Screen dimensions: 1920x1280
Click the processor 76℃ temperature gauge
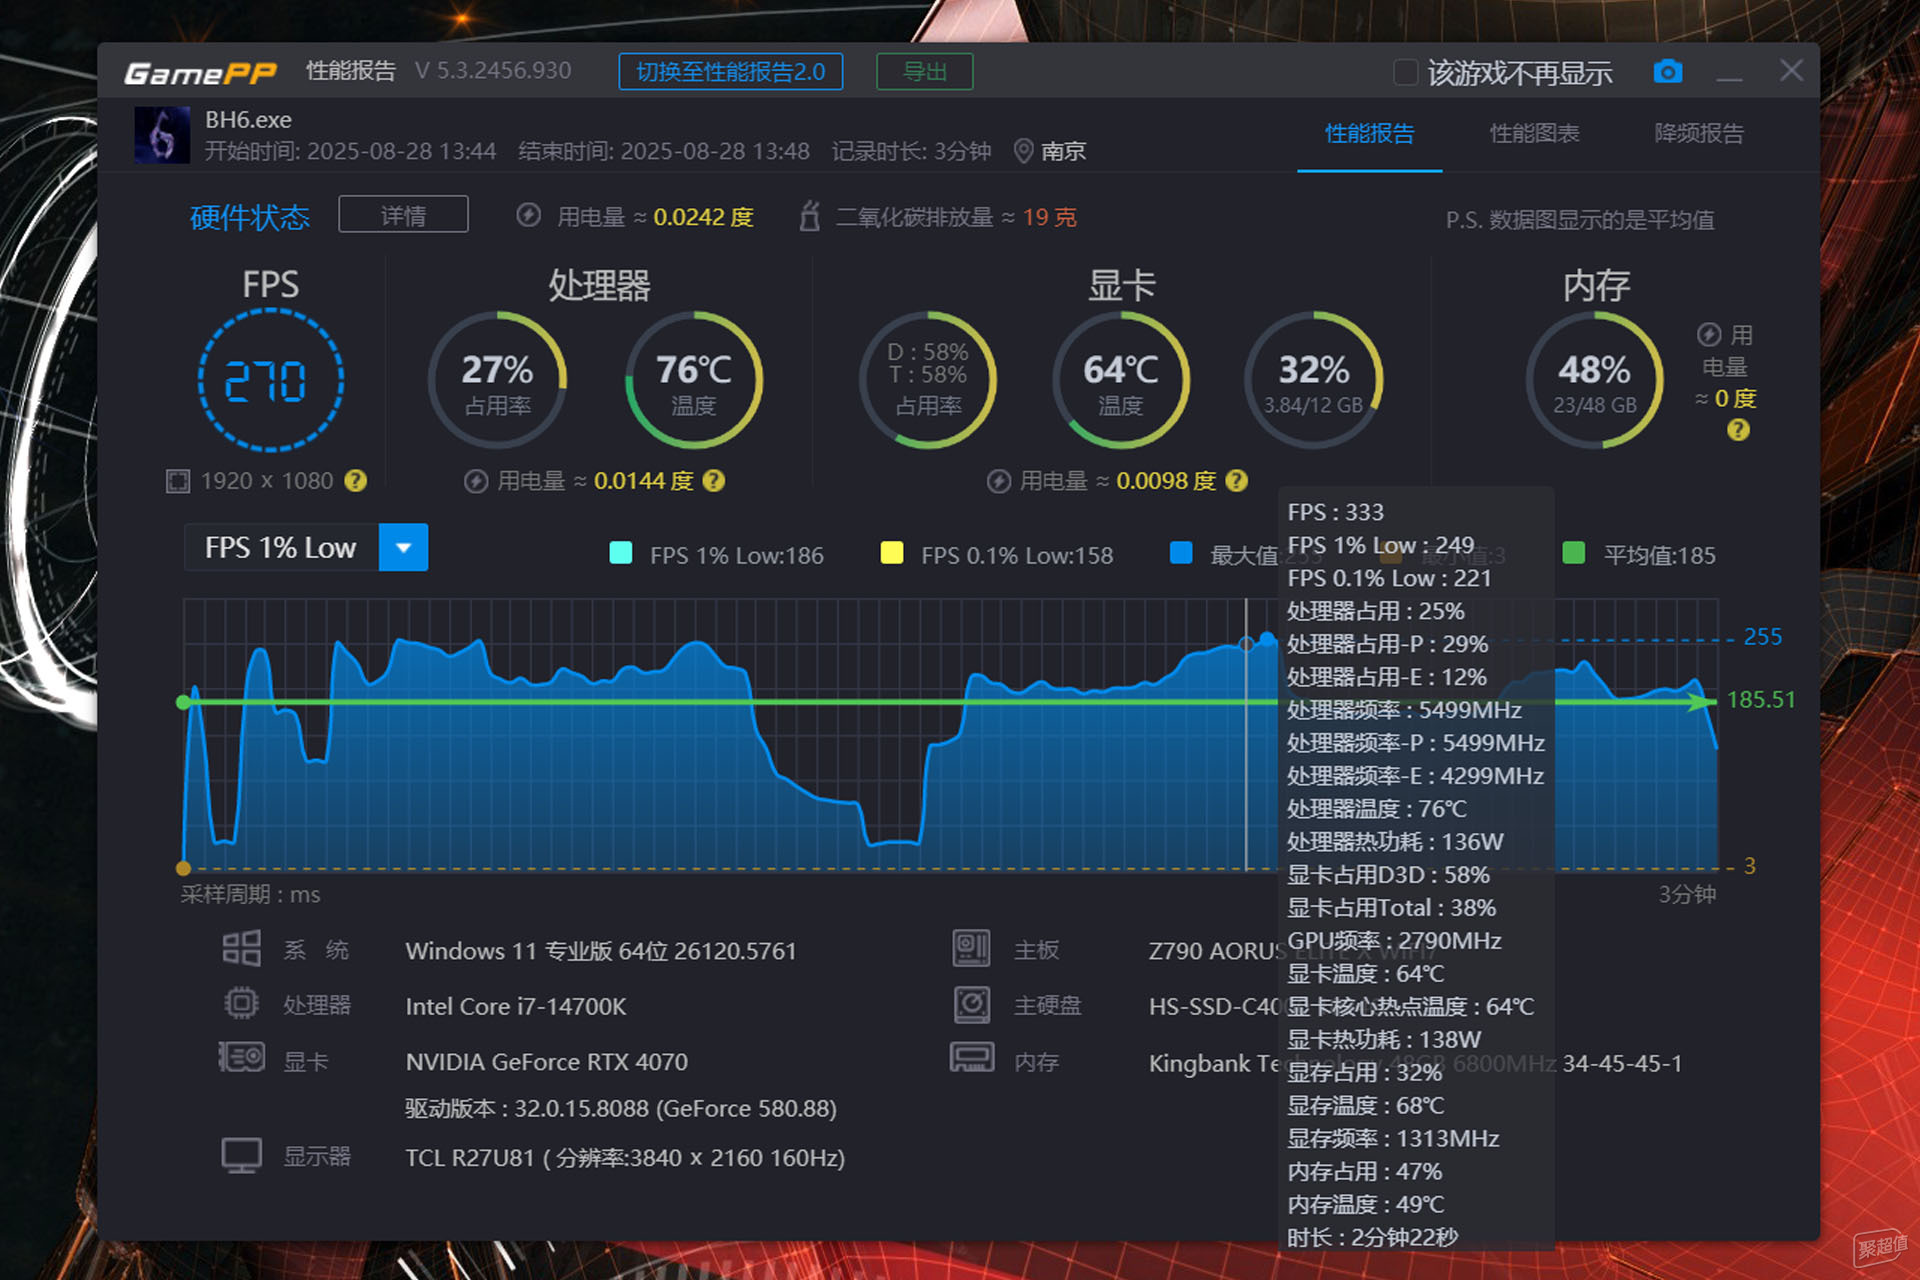(693, 380)
